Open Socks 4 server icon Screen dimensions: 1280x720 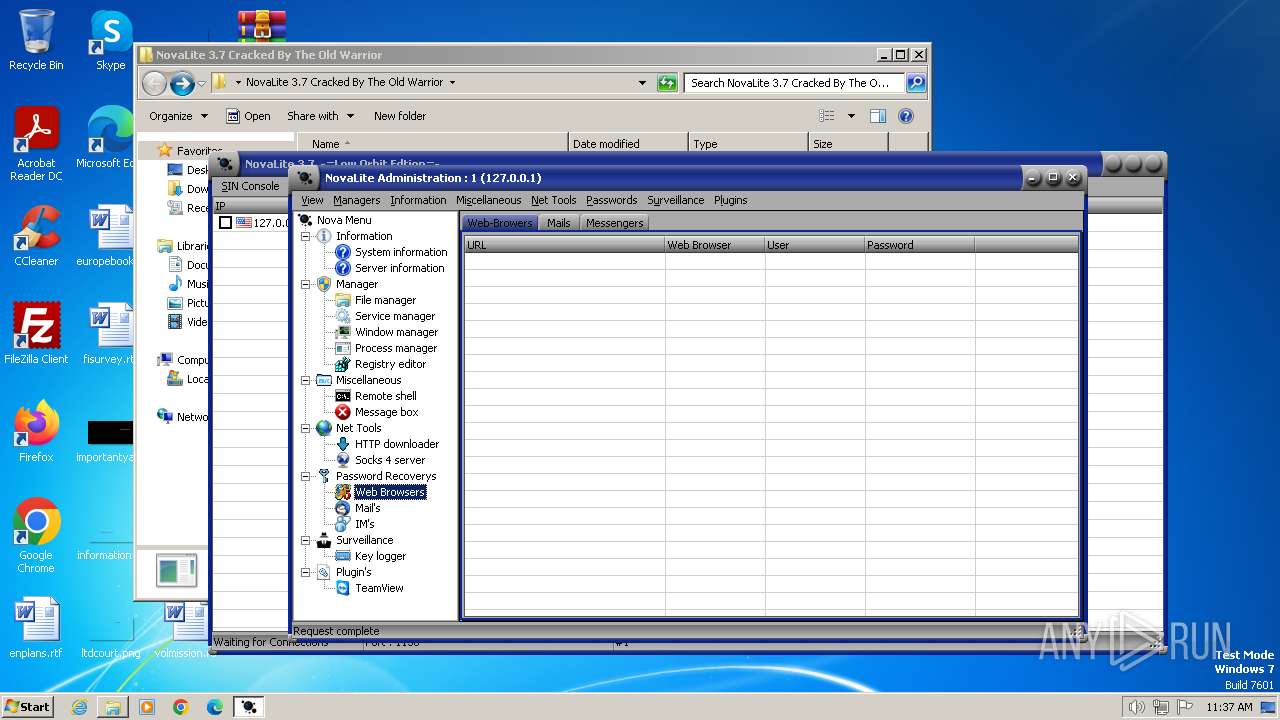point(343,460)
